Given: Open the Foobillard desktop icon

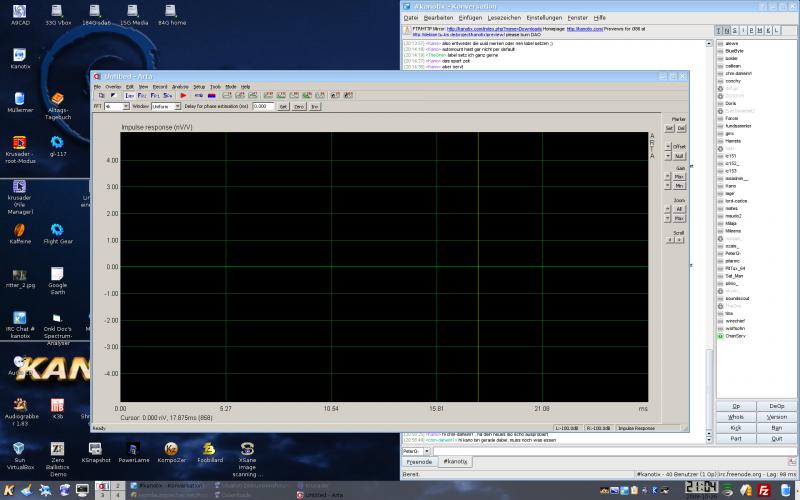Looking at the screenshot, I should (x=209, y=450).
